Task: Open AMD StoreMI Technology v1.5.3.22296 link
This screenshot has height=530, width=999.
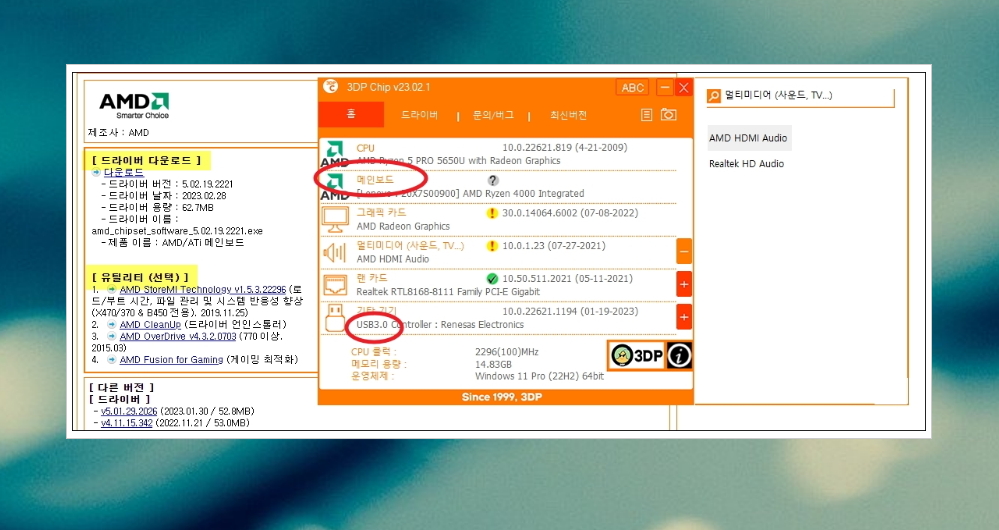Action: coord(203,289)
